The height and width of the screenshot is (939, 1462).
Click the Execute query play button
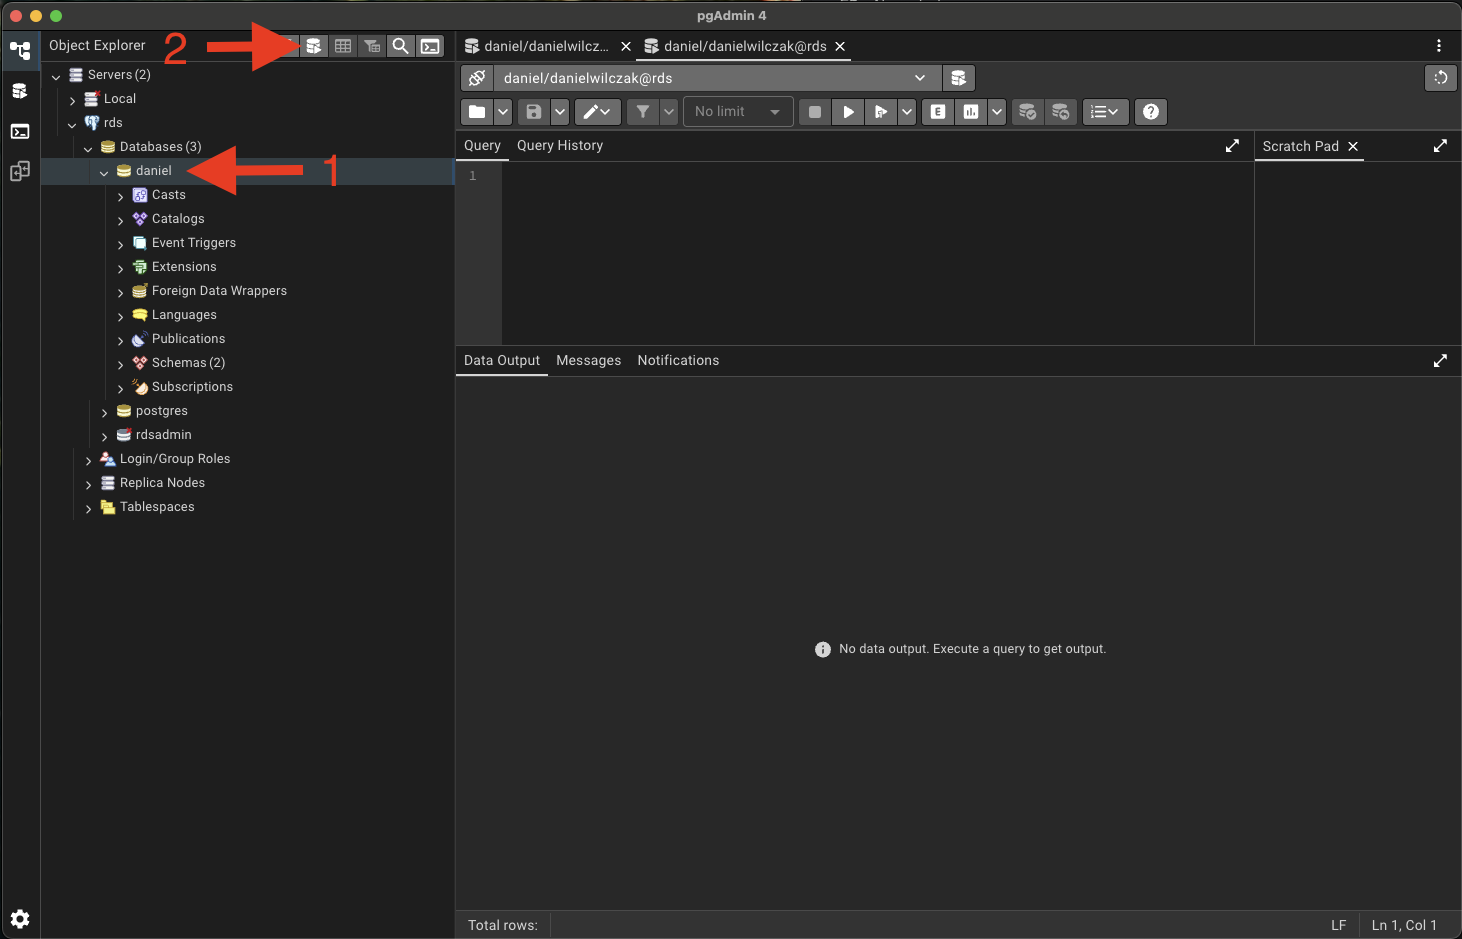848,112
